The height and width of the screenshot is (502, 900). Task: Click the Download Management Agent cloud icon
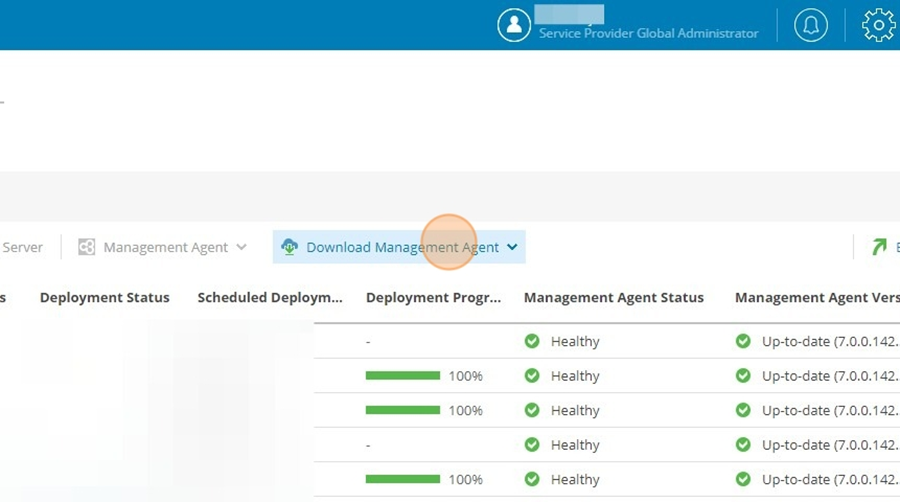[289, 247]
